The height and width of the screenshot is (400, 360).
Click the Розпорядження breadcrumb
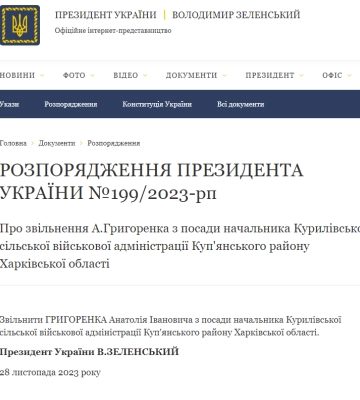pyautogui.click(x=114, y=143)
